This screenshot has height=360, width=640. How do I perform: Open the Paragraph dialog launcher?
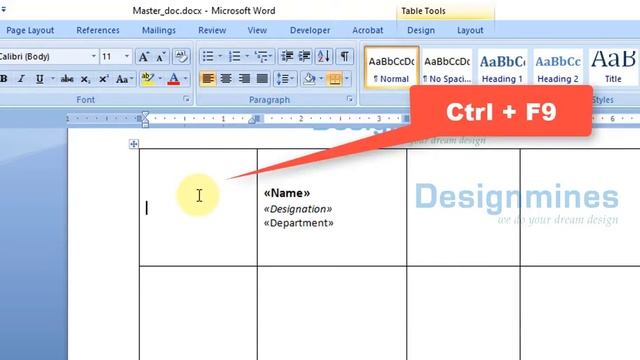click(x=349, y=99)
